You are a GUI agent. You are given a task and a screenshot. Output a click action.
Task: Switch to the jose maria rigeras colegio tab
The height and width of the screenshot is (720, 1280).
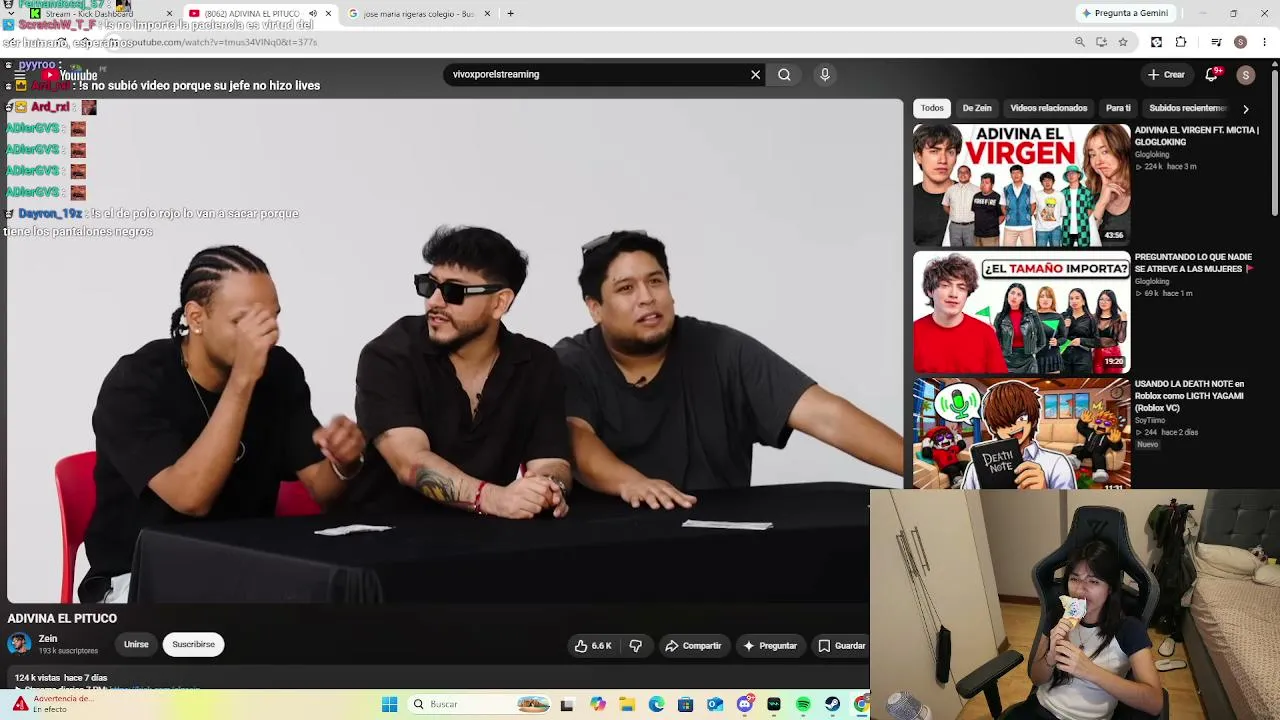point(418,14)
